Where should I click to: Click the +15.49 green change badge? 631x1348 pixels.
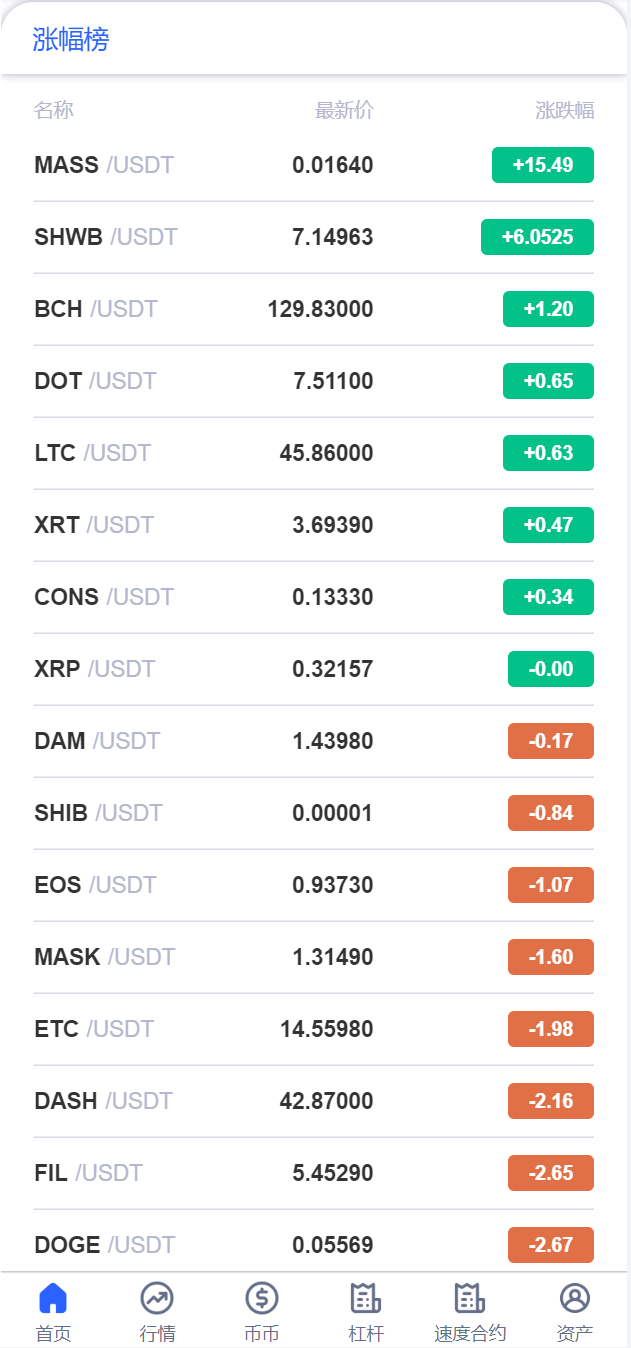[543, 165]
